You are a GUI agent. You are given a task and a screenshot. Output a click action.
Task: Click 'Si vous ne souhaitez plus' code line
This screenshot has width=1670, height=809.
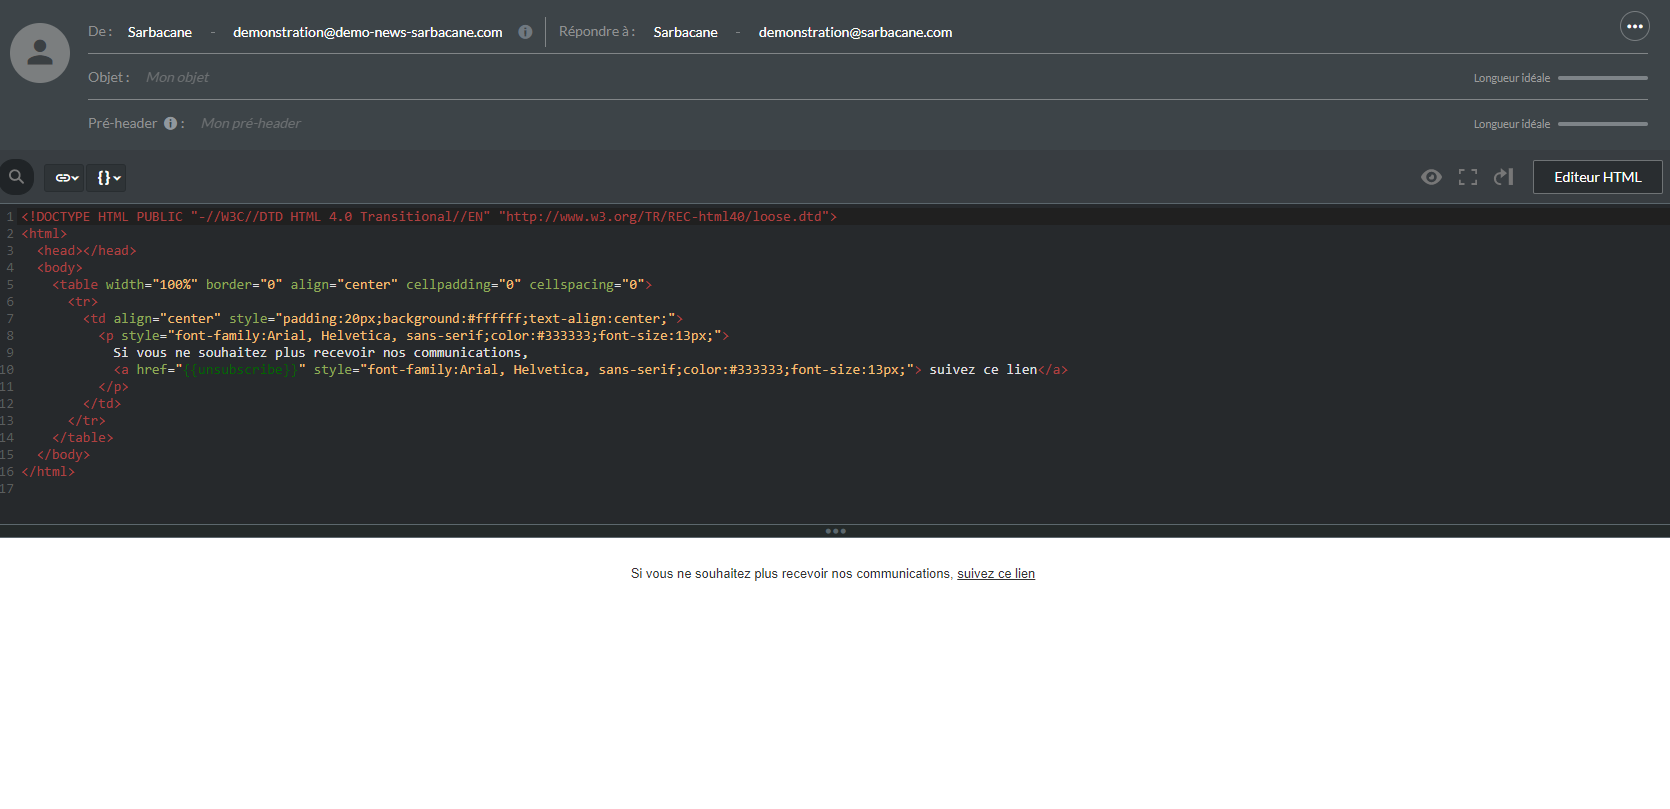click(321, 353)
